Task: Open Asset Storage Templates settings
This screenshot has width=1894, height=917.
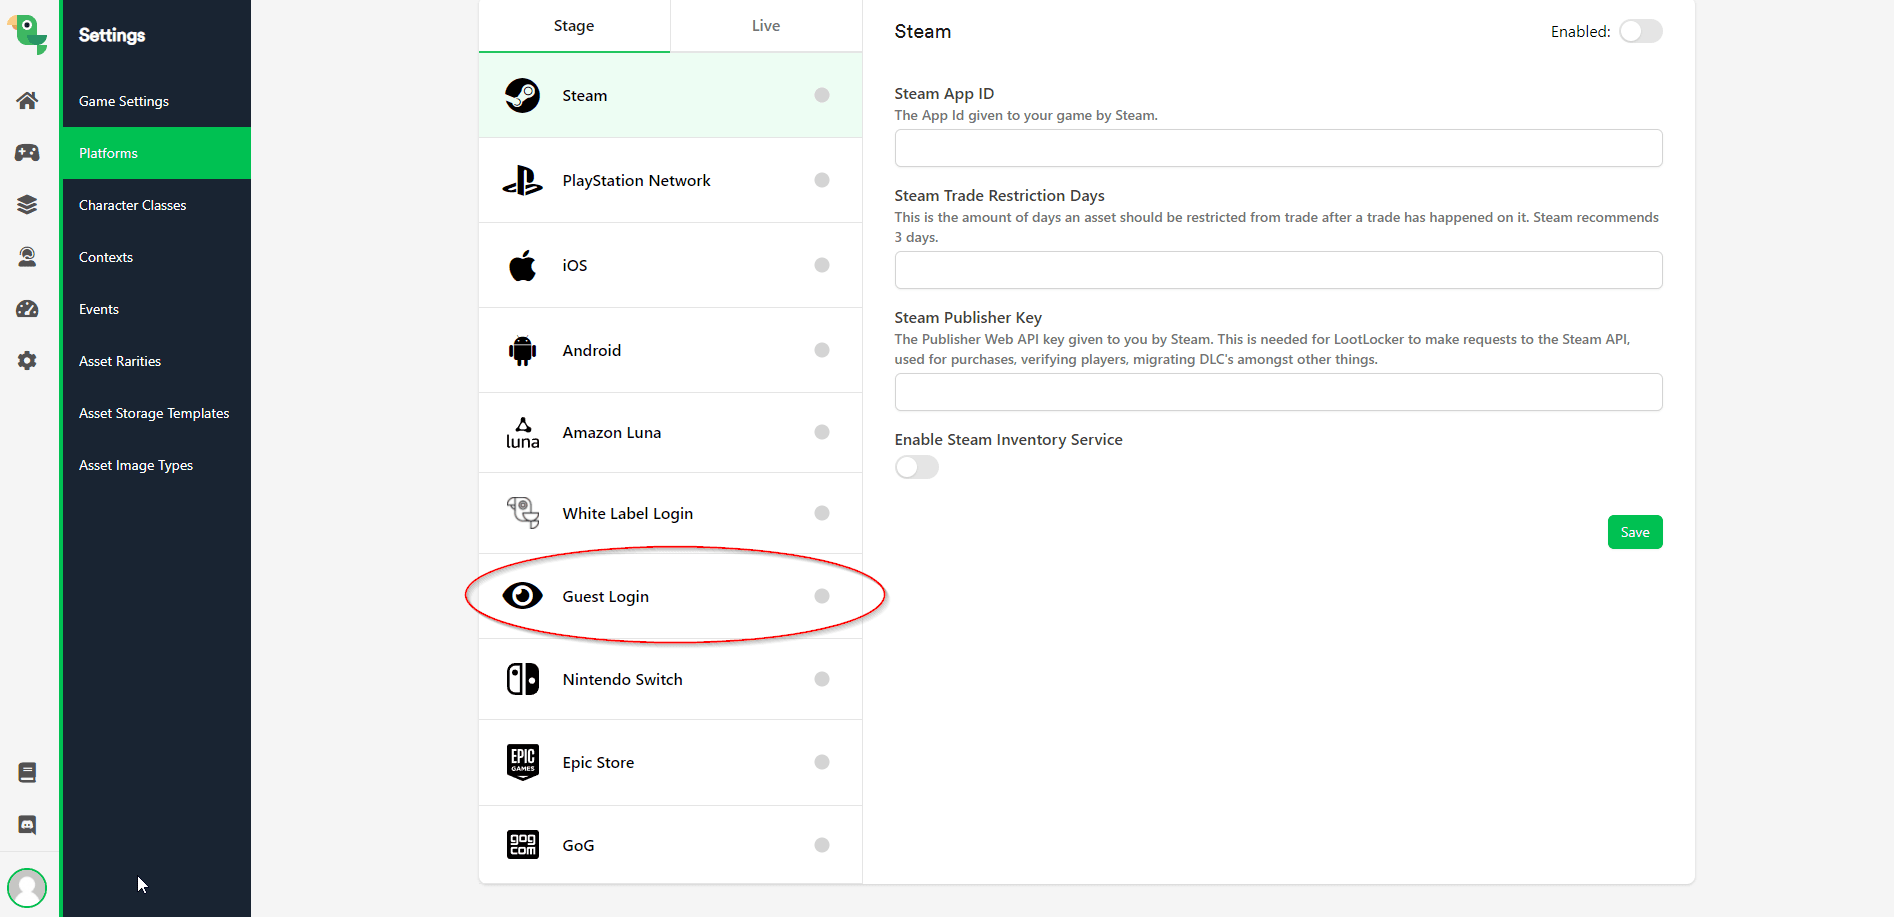Action: pos(154,413)
